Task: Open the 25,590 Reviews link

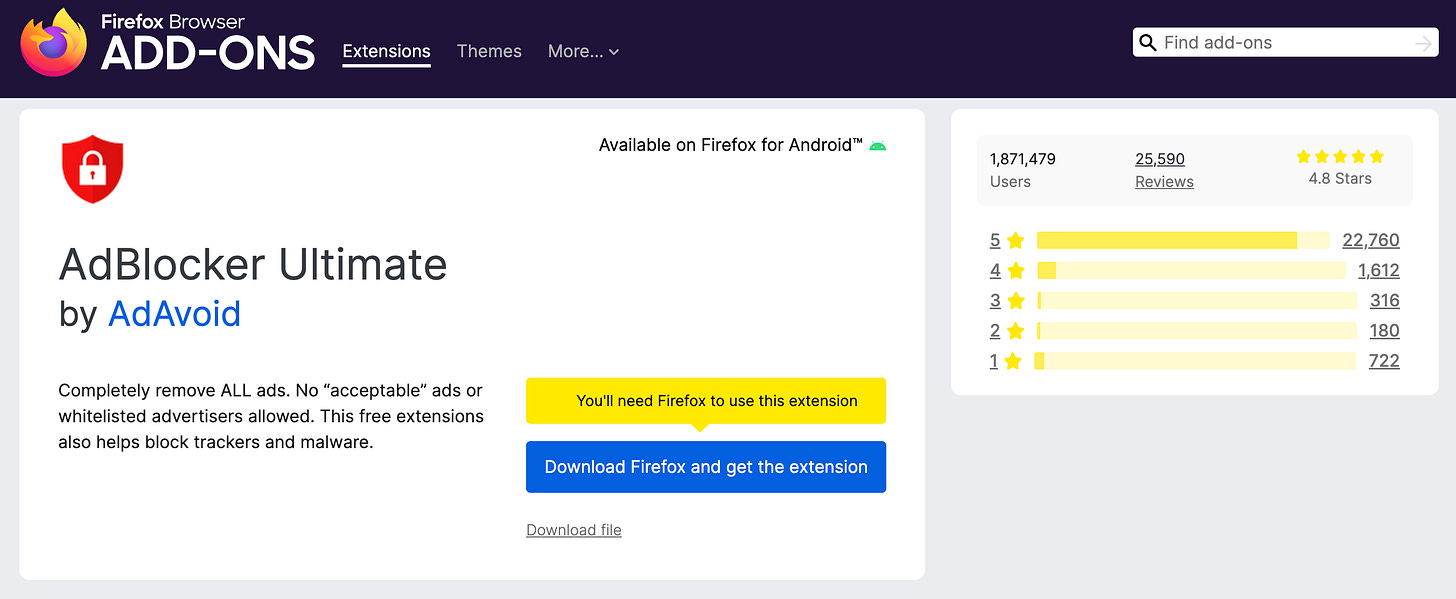Action: [1163, 169]
